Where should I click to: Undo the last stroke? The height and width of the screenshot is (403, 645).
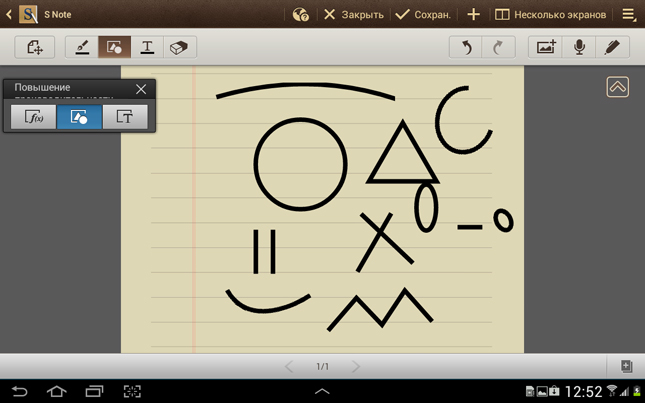coord(466,47)
